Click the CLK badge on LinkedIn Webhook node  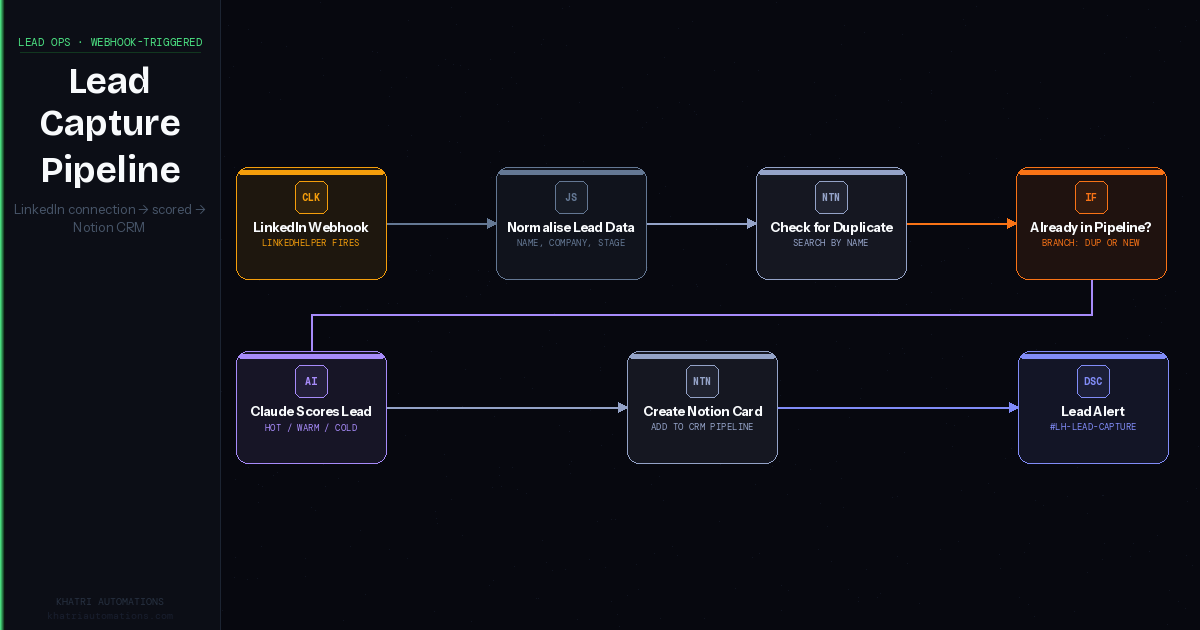311,197
